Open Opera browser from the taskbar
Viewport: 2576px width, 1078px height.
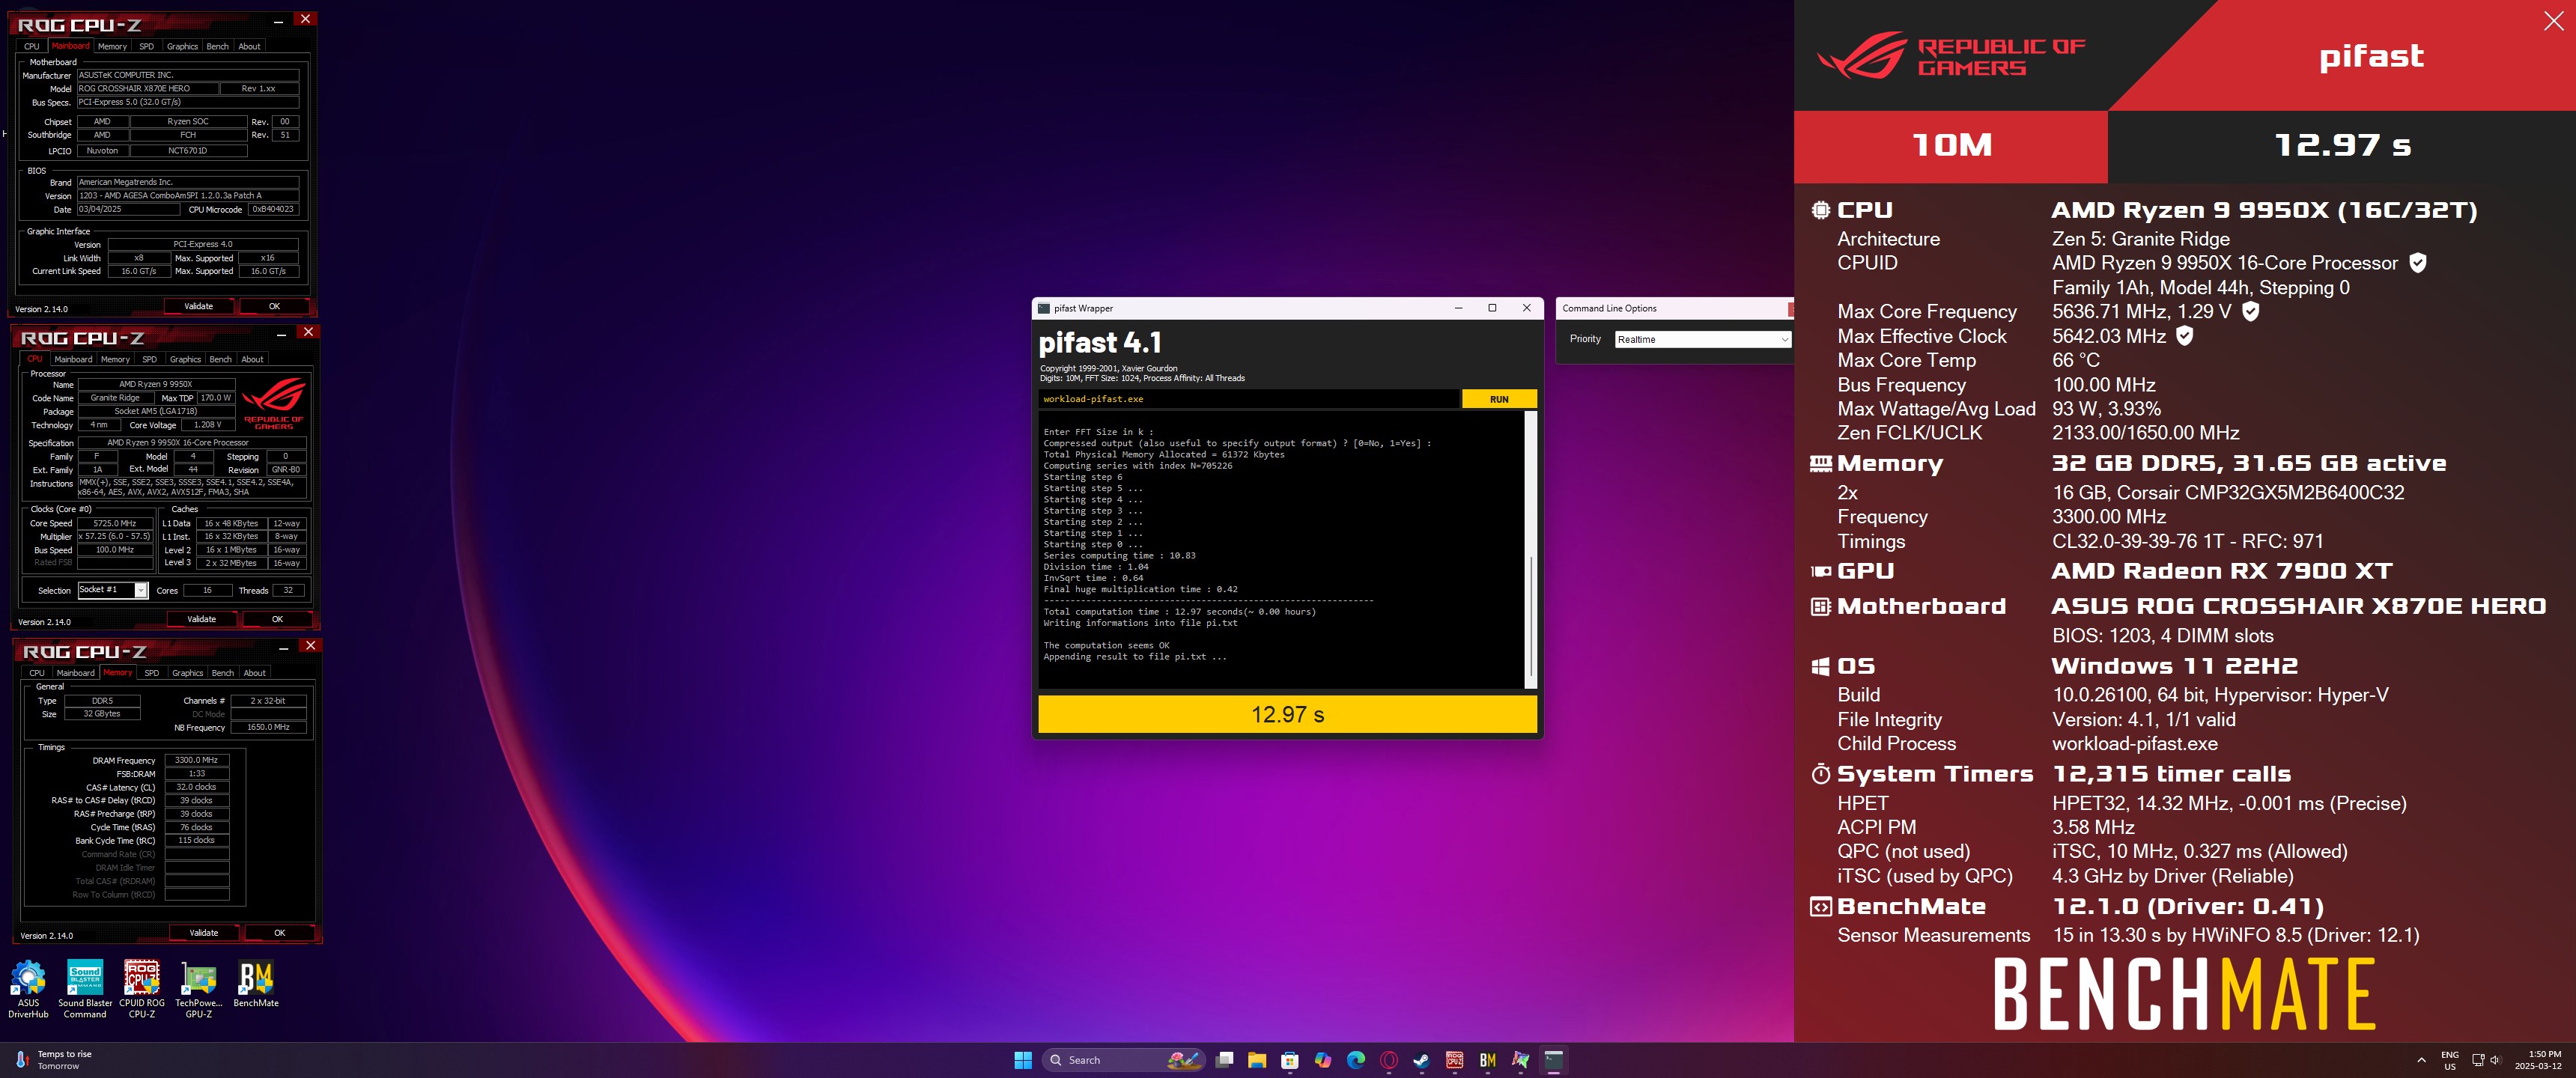tap(1389, 1060)
